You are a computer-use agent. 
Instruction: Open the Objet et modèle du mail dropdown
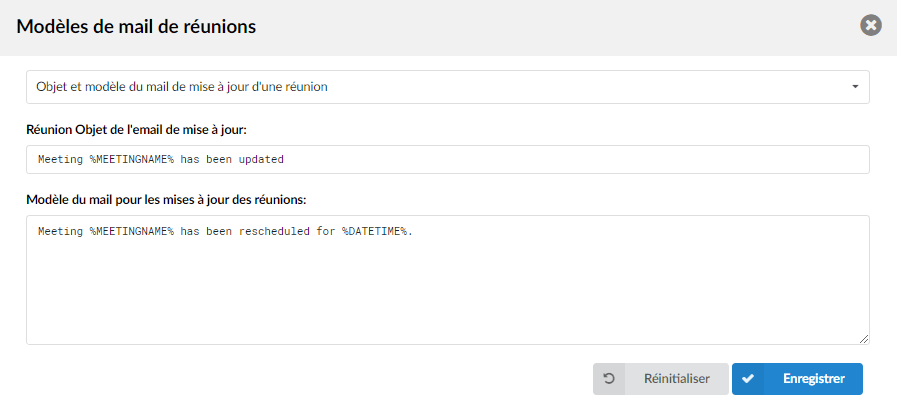448,87
